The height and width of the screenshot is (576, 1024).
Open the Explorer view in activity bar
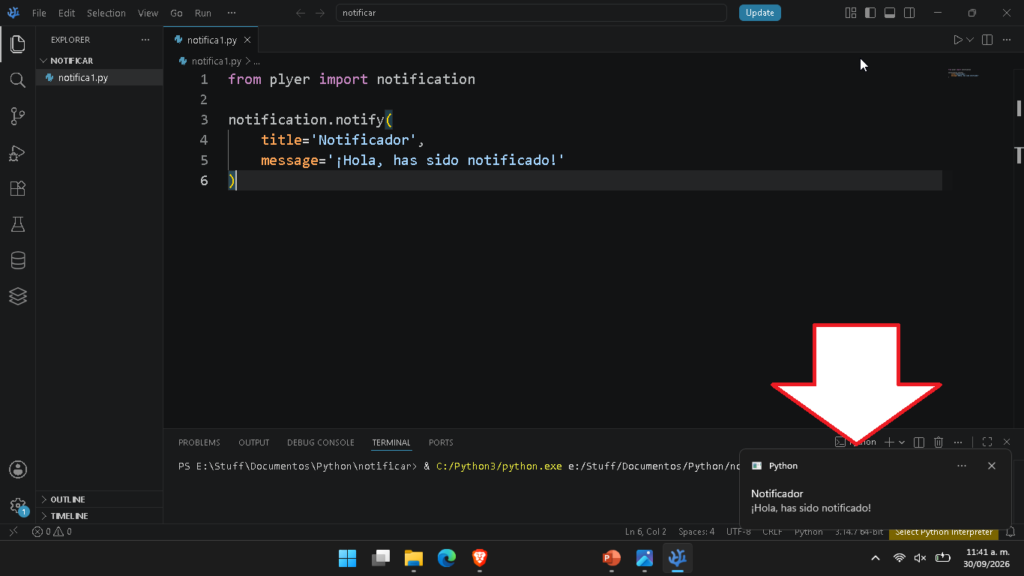coord(18,44)
